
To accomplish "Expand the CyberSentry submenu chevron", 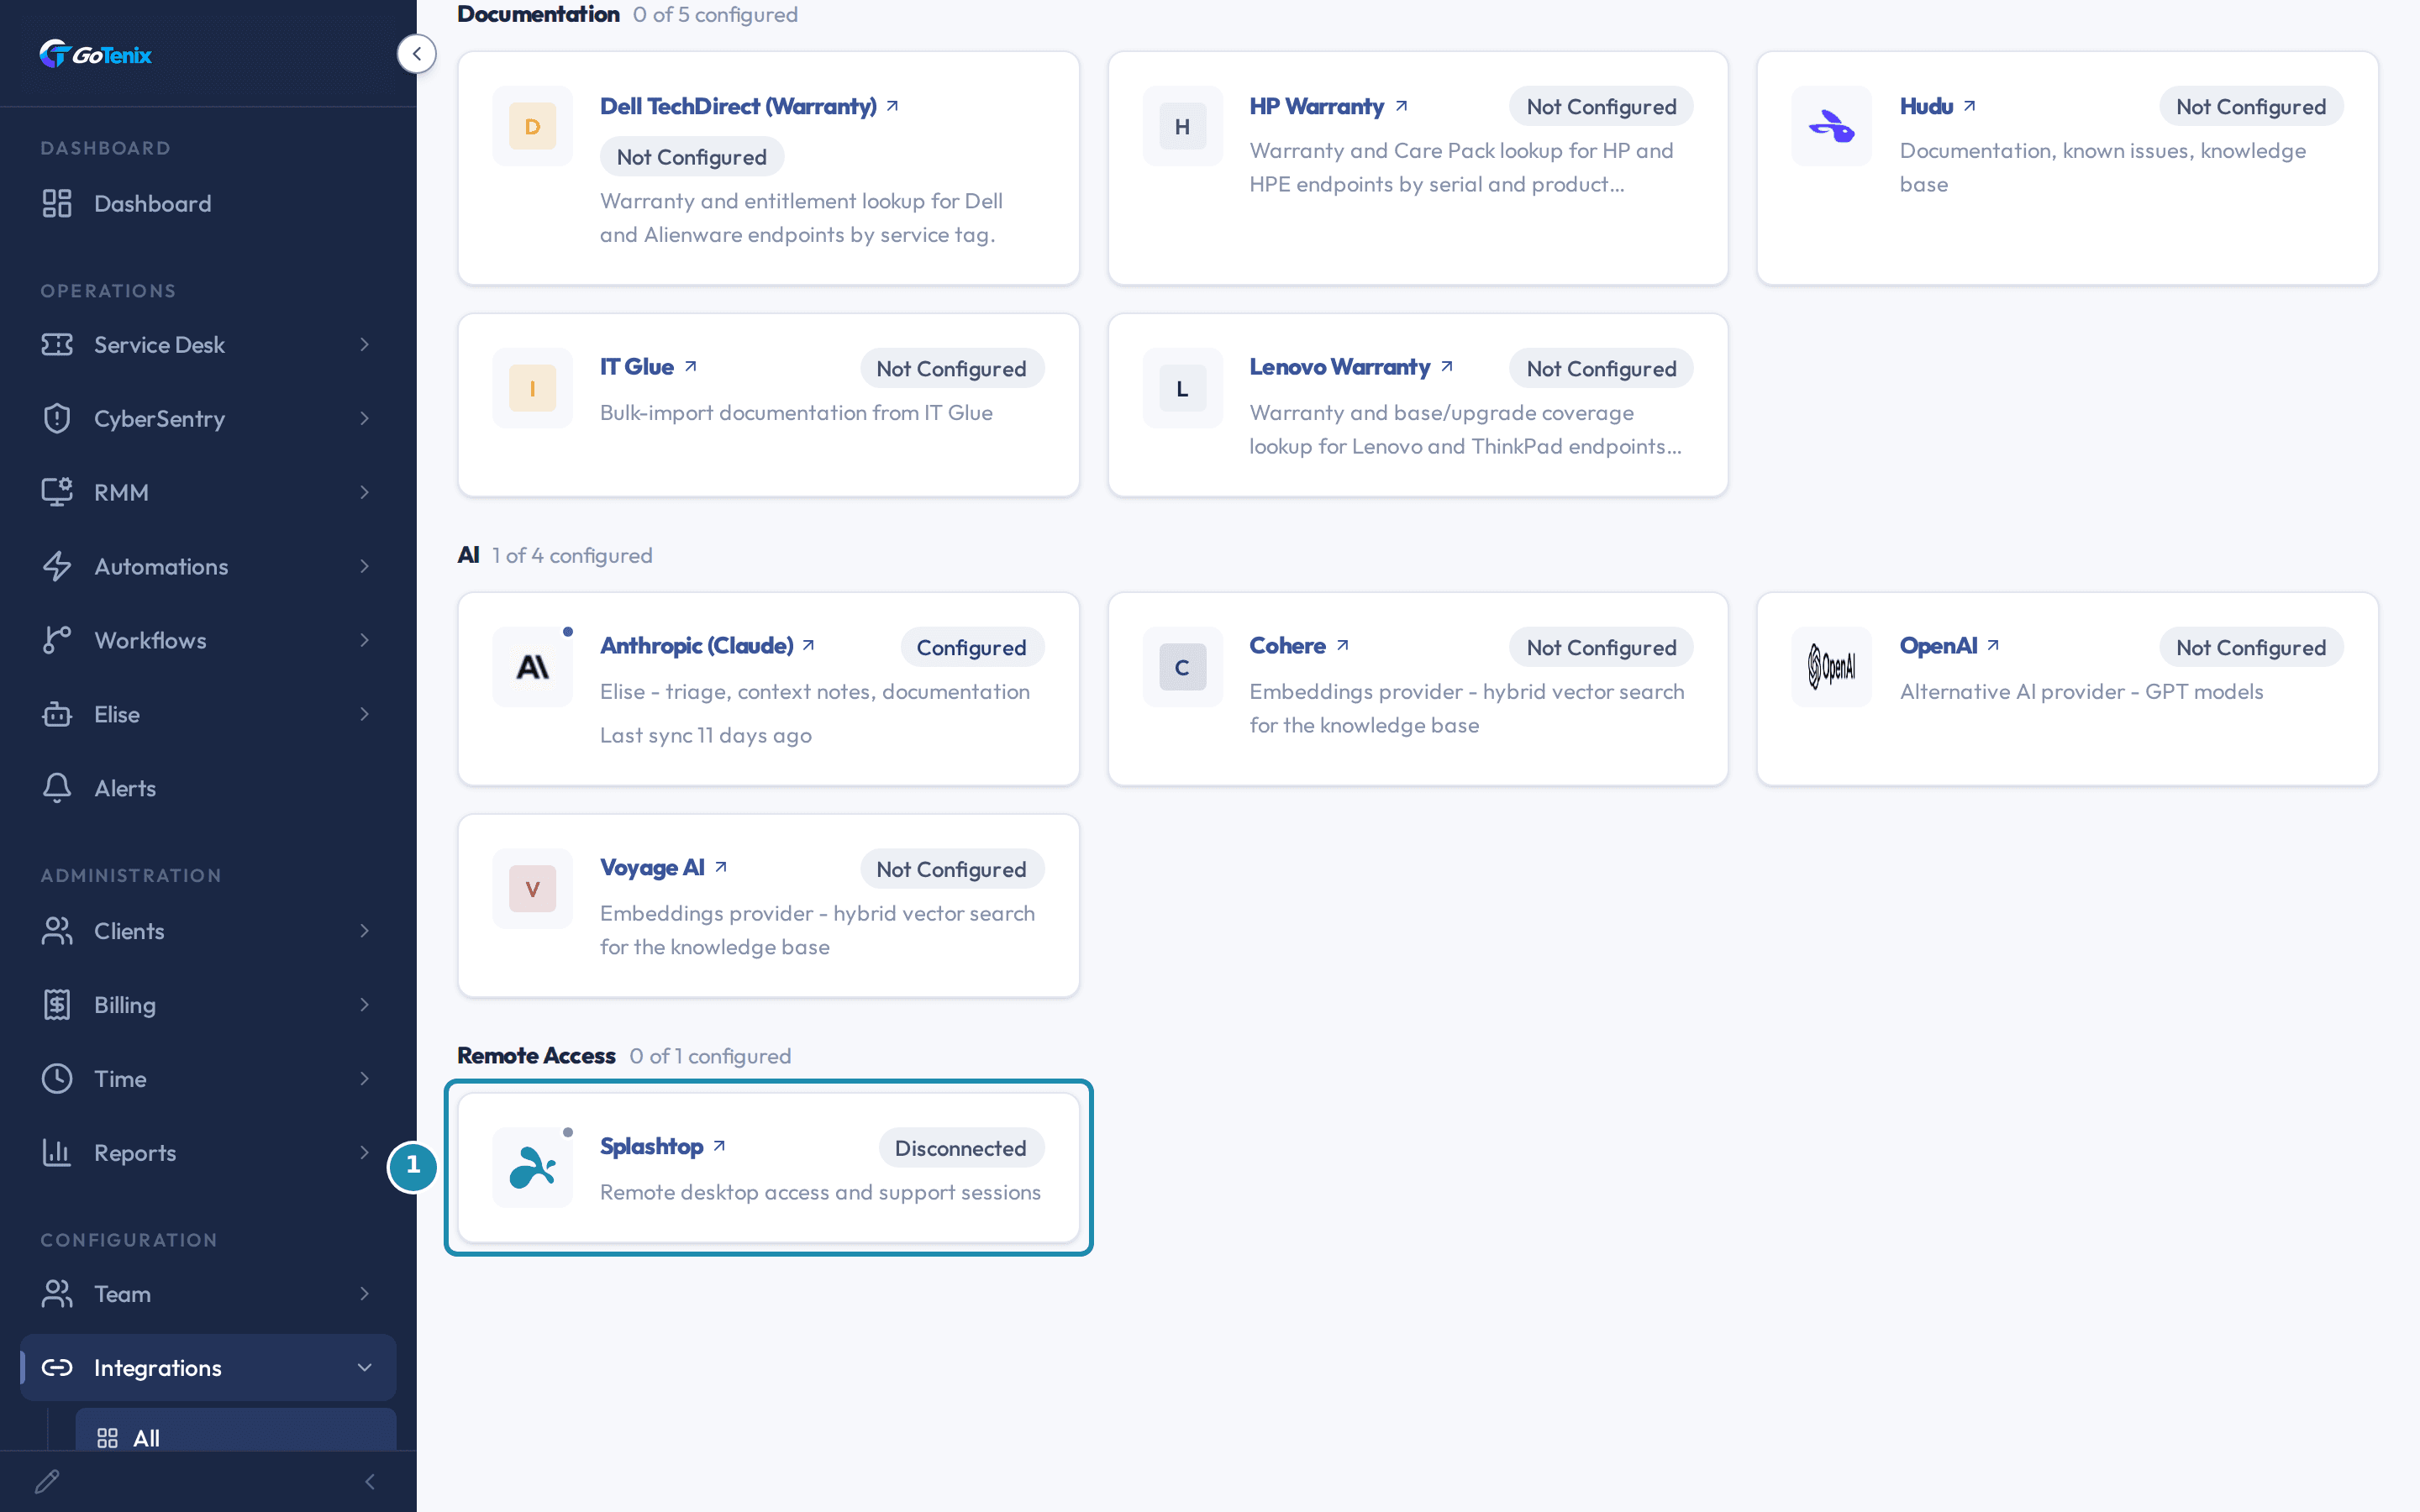I will 365,418.
